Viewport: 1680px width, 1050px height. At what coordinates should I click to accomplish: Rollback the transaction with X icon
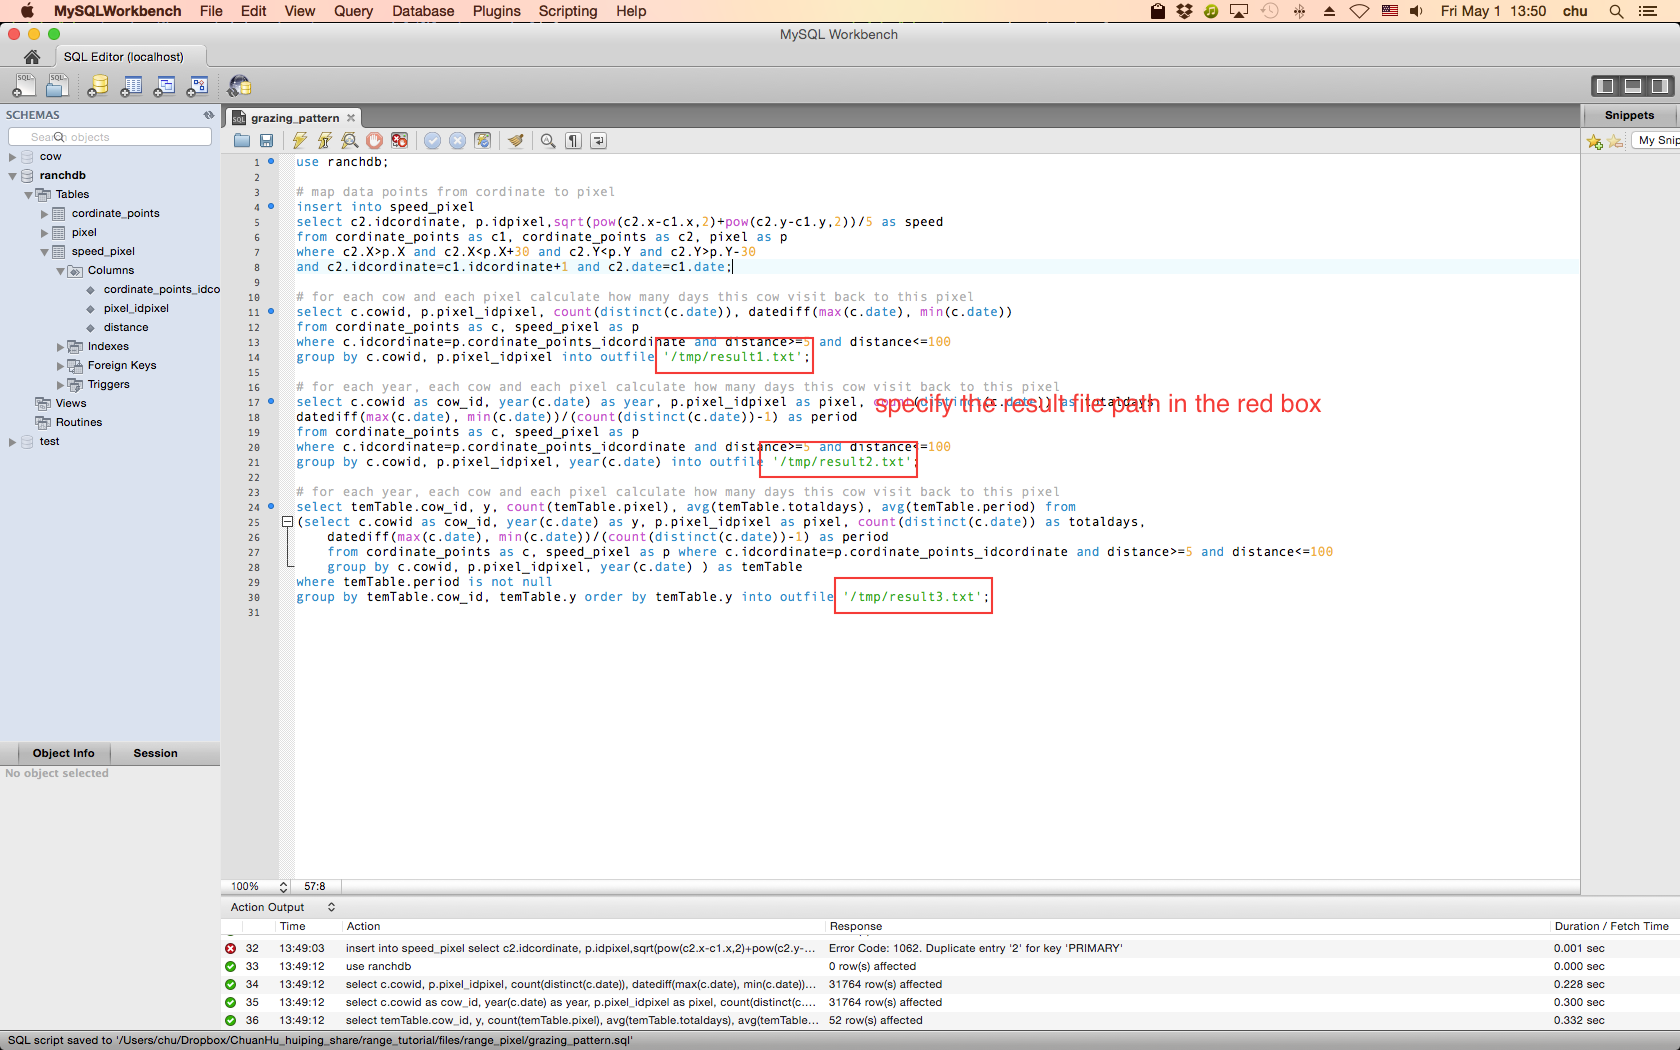[458, 141]
